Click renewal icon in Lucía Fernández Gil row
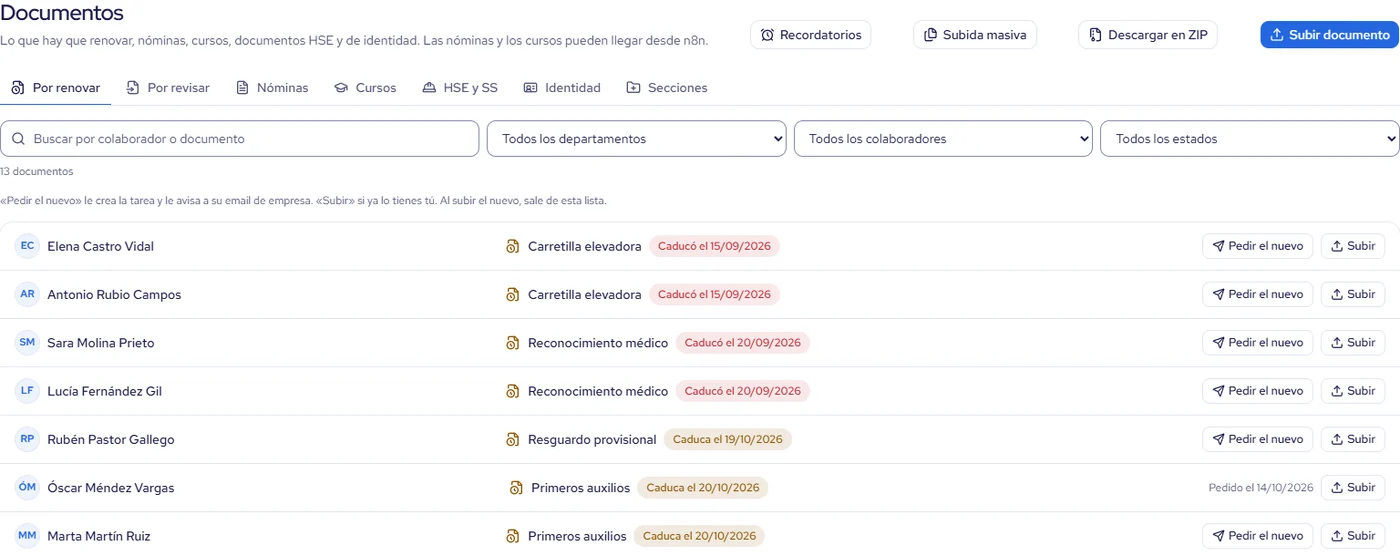 click(513, 391)
